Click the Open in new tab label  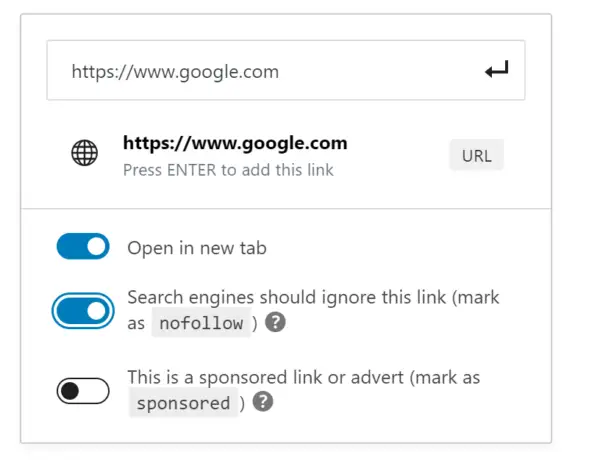click(197, 248)
